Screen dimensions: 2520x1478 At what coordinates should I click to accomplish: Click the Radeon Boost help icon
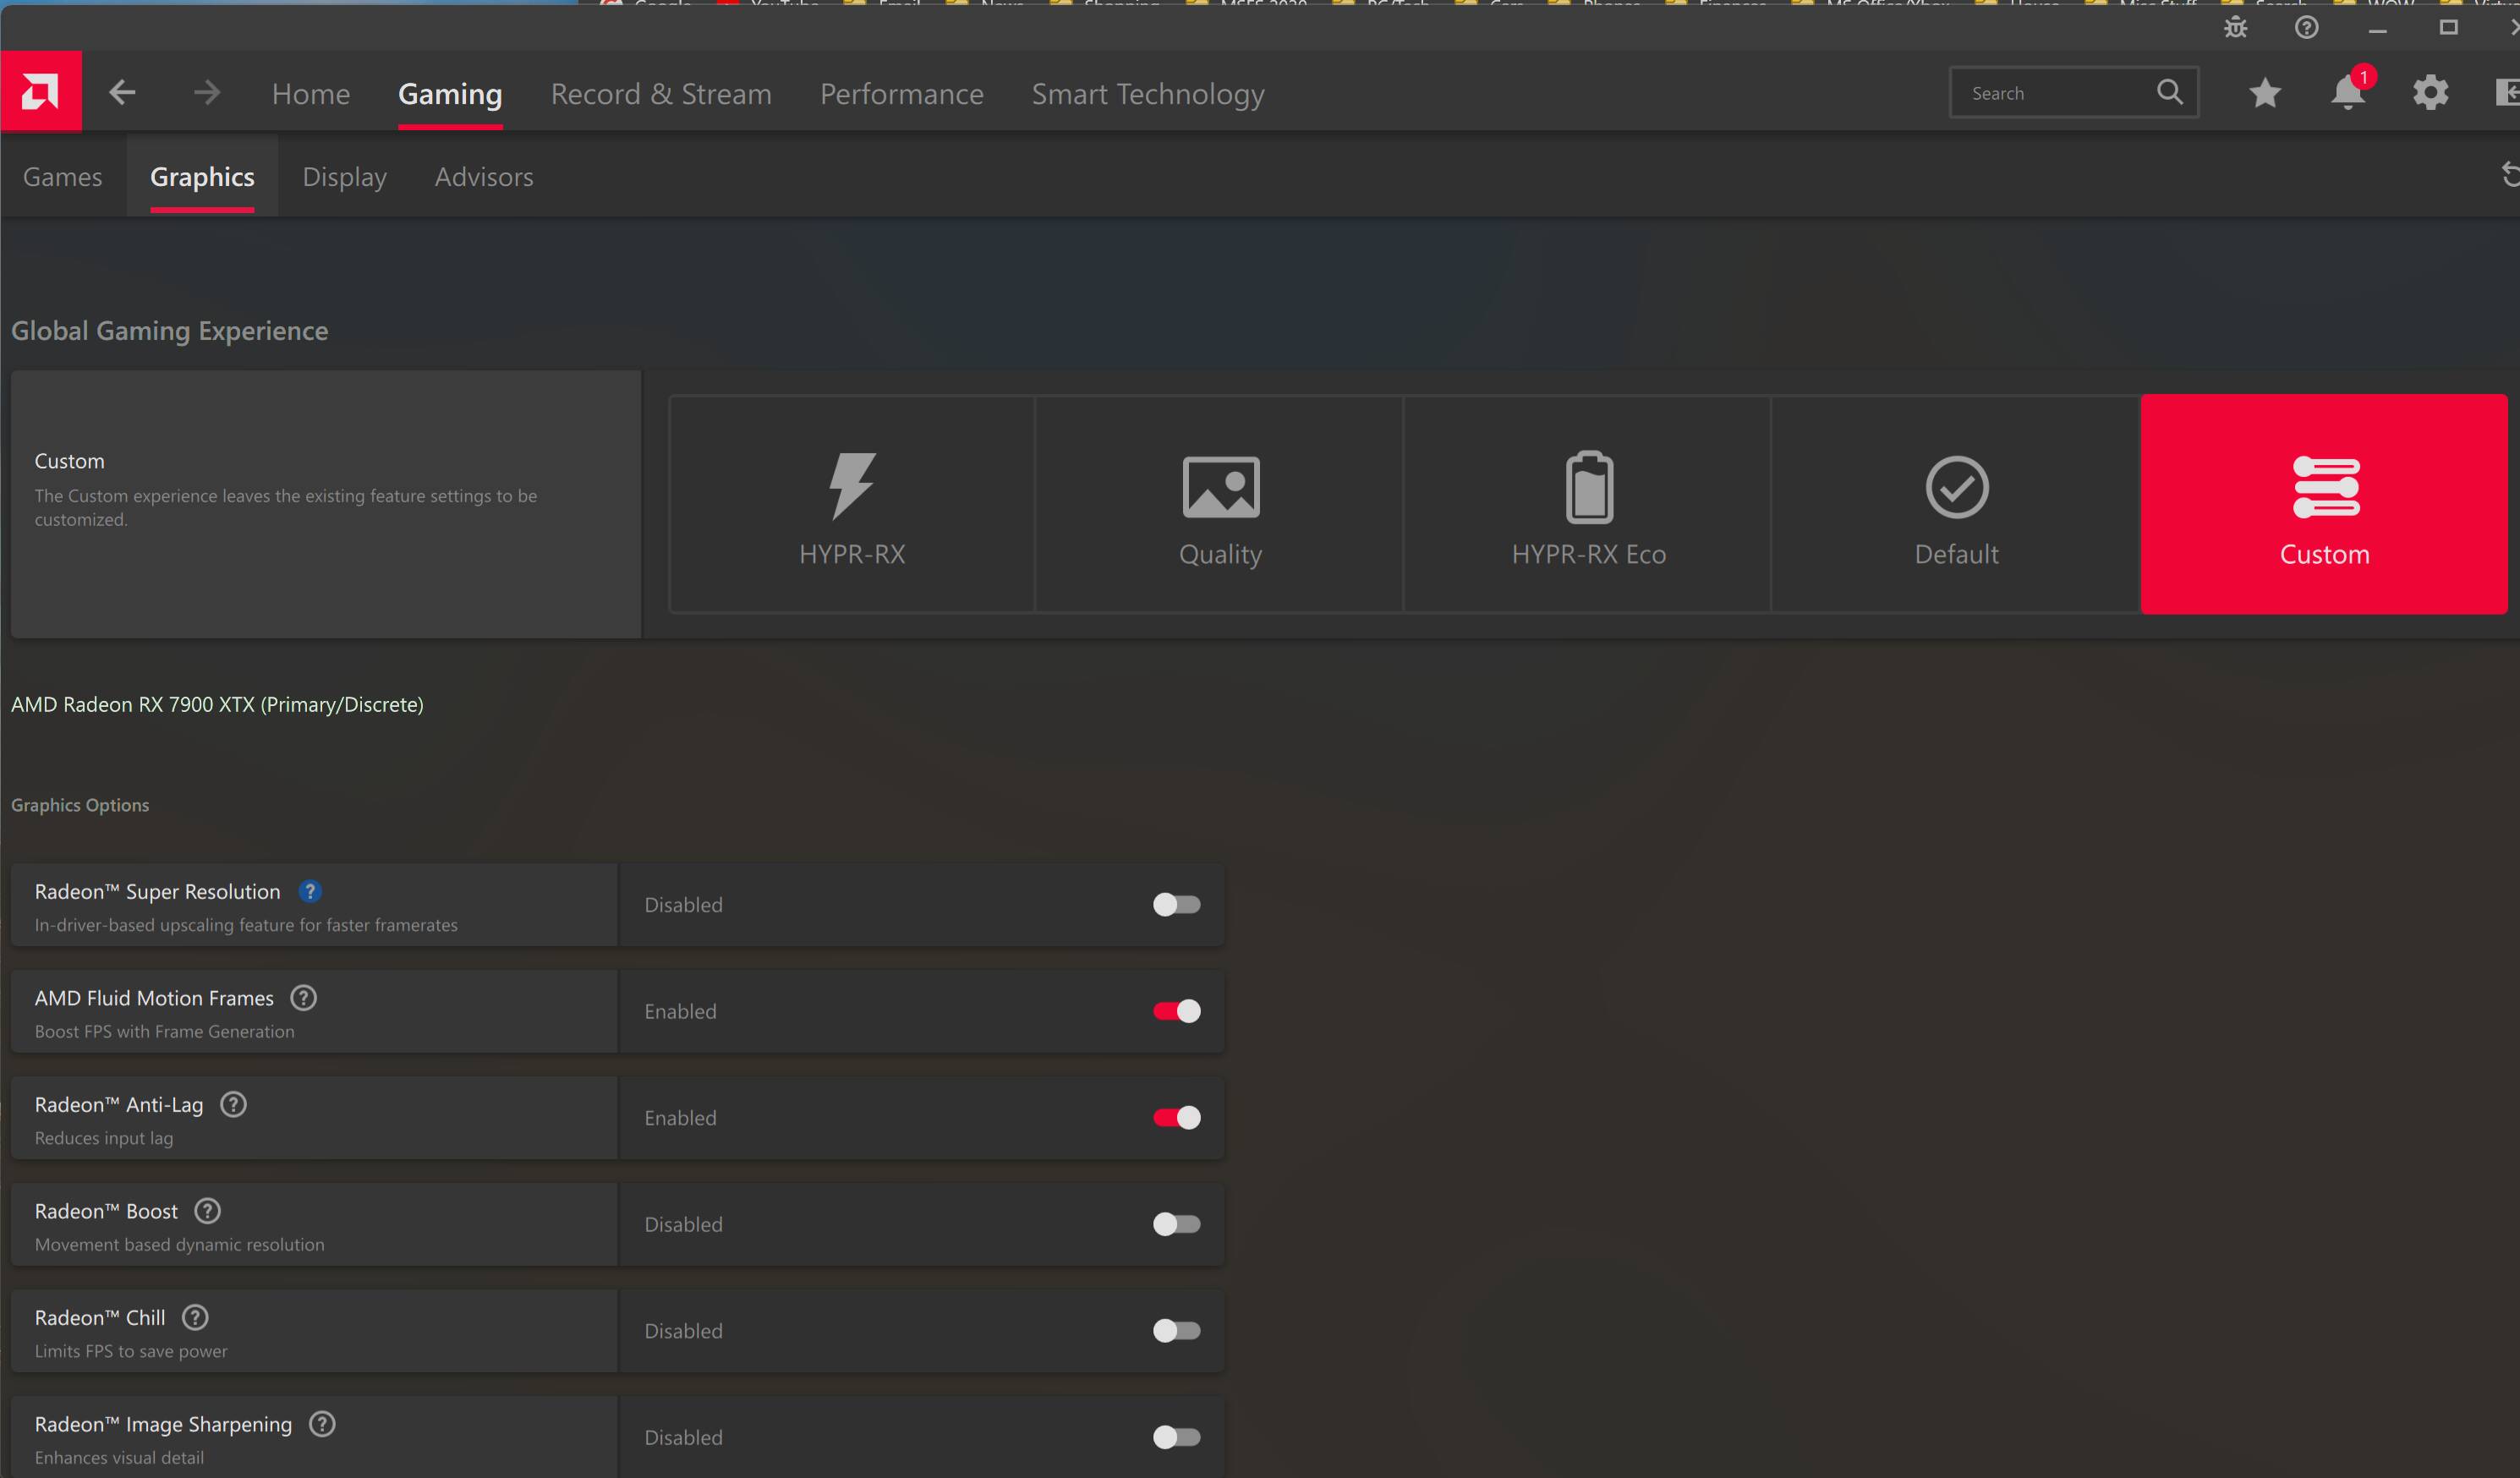point(205,1211)
